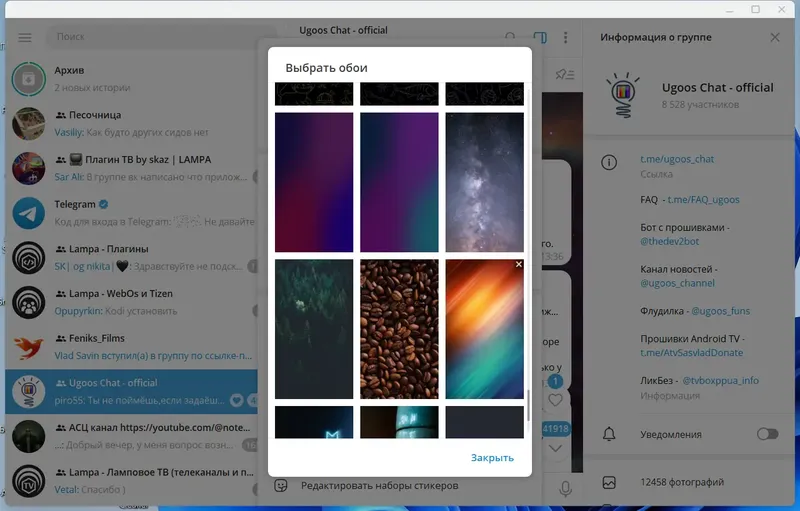The width and height of the screenshot is (800, 511).
Task: Select the coffee beans wallpaper
Action: [x=399, y=329]
